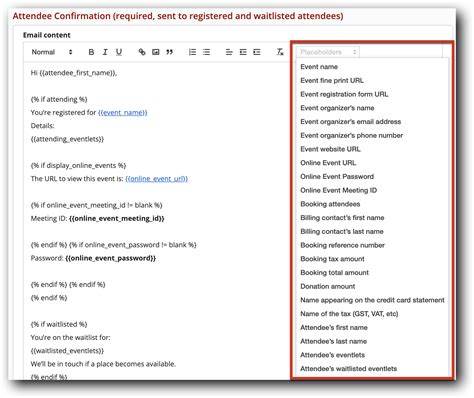Image resolution: width=474 pixels, height=398 pixels.
Task: Toggle bold formatting in the email editor
Action: coord(91,52)
